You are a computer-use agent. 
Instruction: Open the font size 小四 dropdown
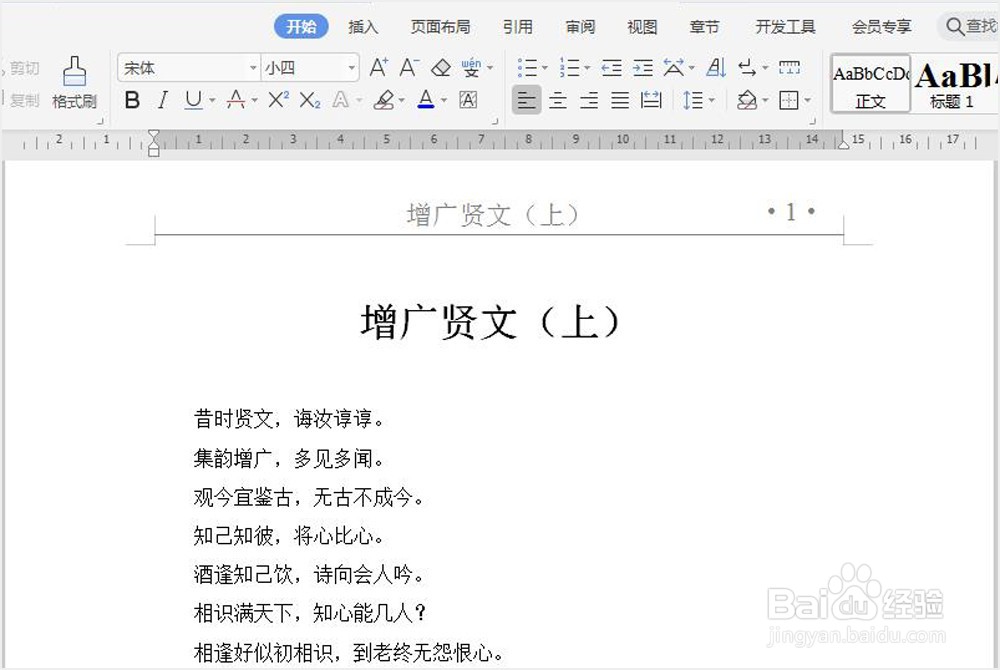(351, 68)
